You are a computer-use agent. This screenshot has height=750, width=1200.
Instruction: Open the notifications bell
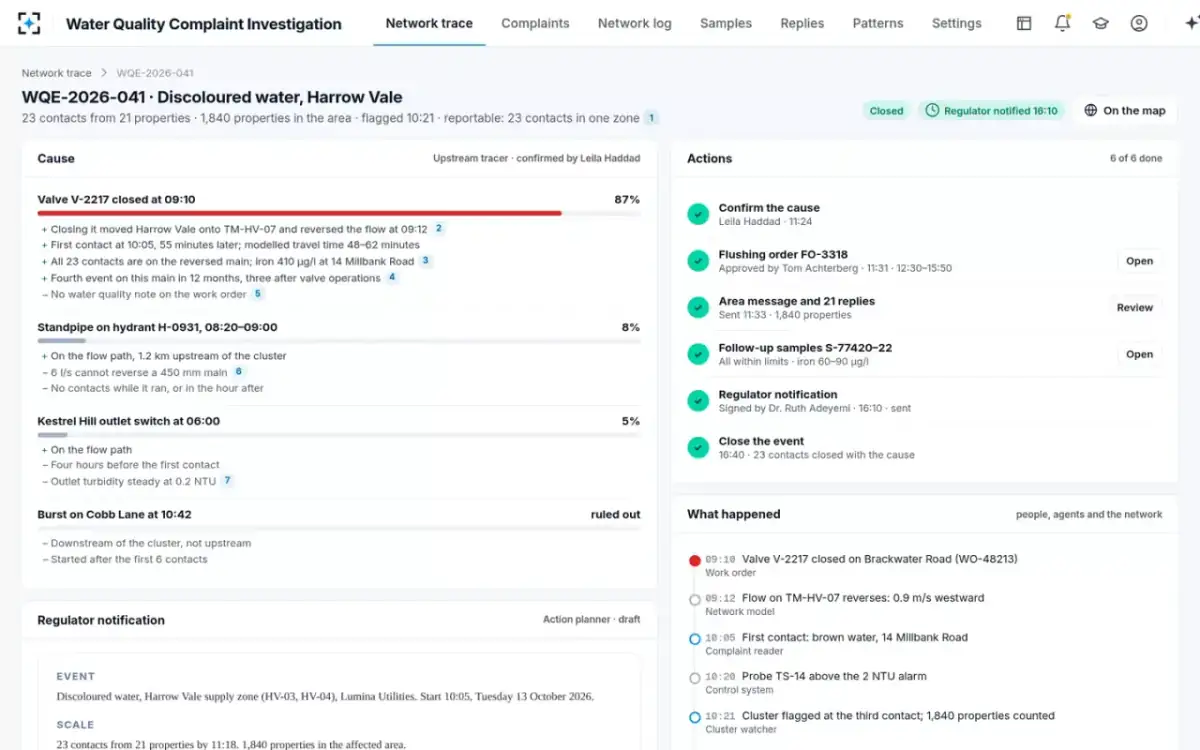click(x=1062, y=23)
